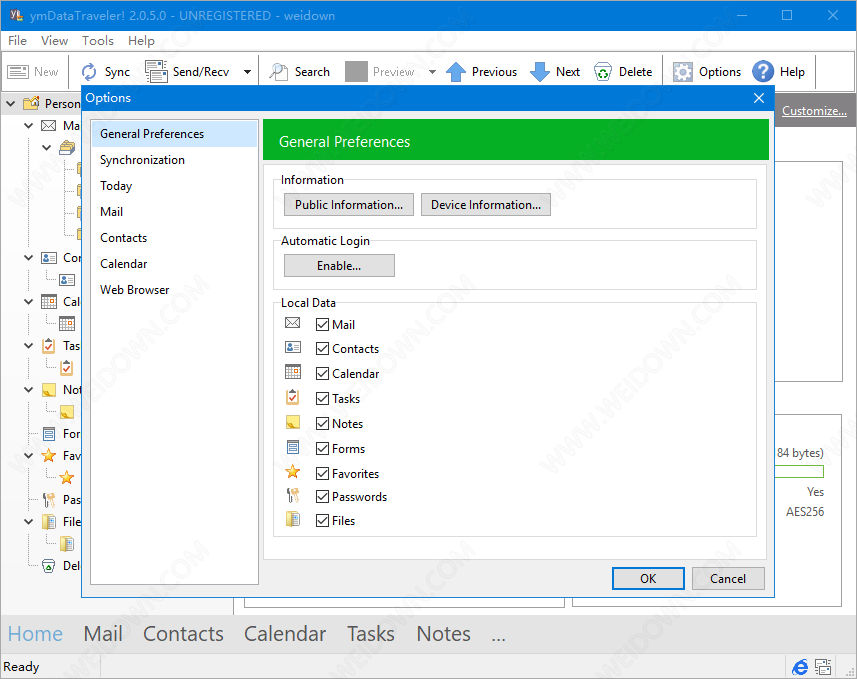Select the Passwords keys icon in tree

click(x=49, y=500)
